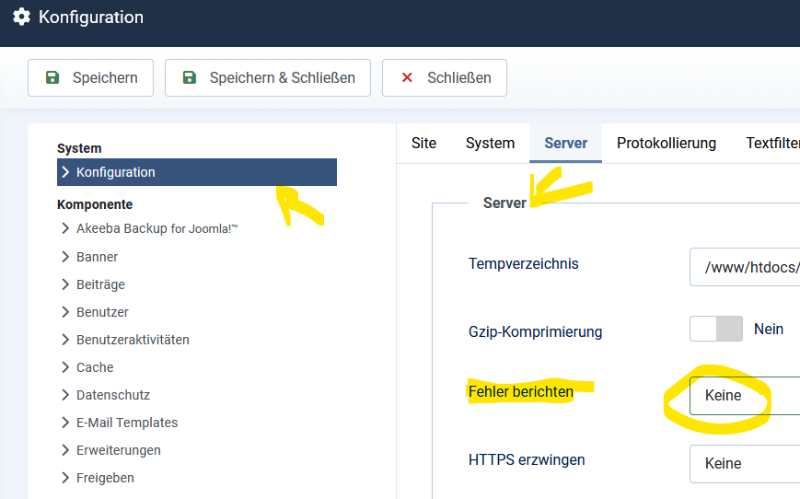Open the Benutzeraktivitäten component settings
This screenshot has height=499, width=800.
[x=132, y=340]
